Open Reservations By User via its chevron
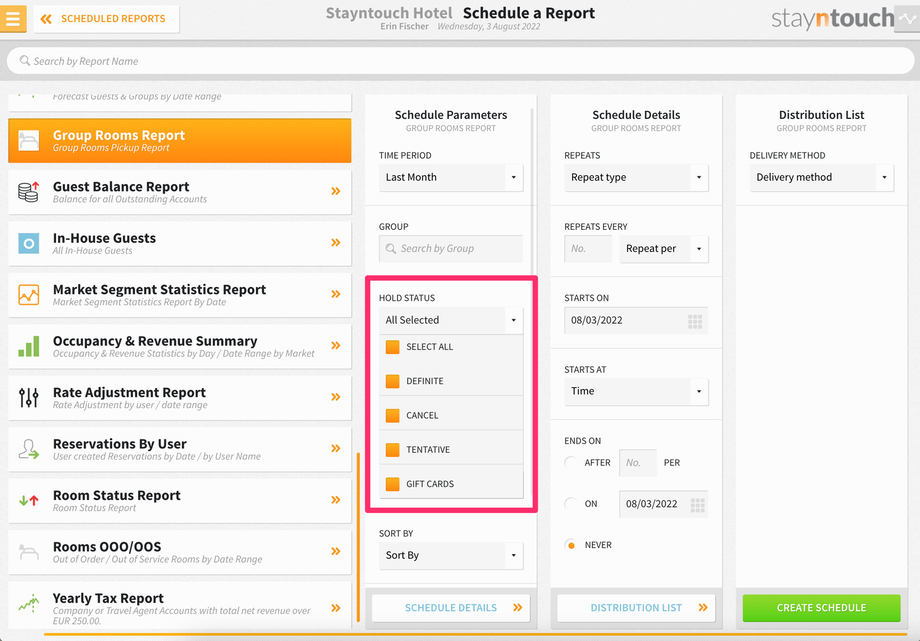Image resolution: width=920 pixels, height=641 pixels. click(336, 448)
